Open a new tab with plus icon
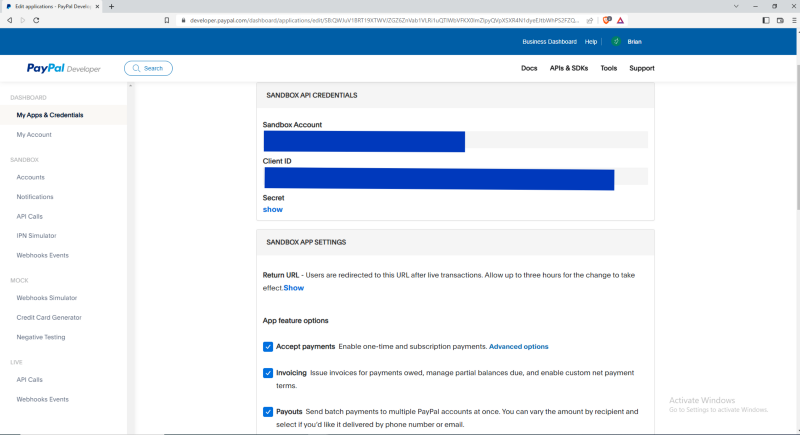Screen dimensions: 800x435 click(111, 7)
